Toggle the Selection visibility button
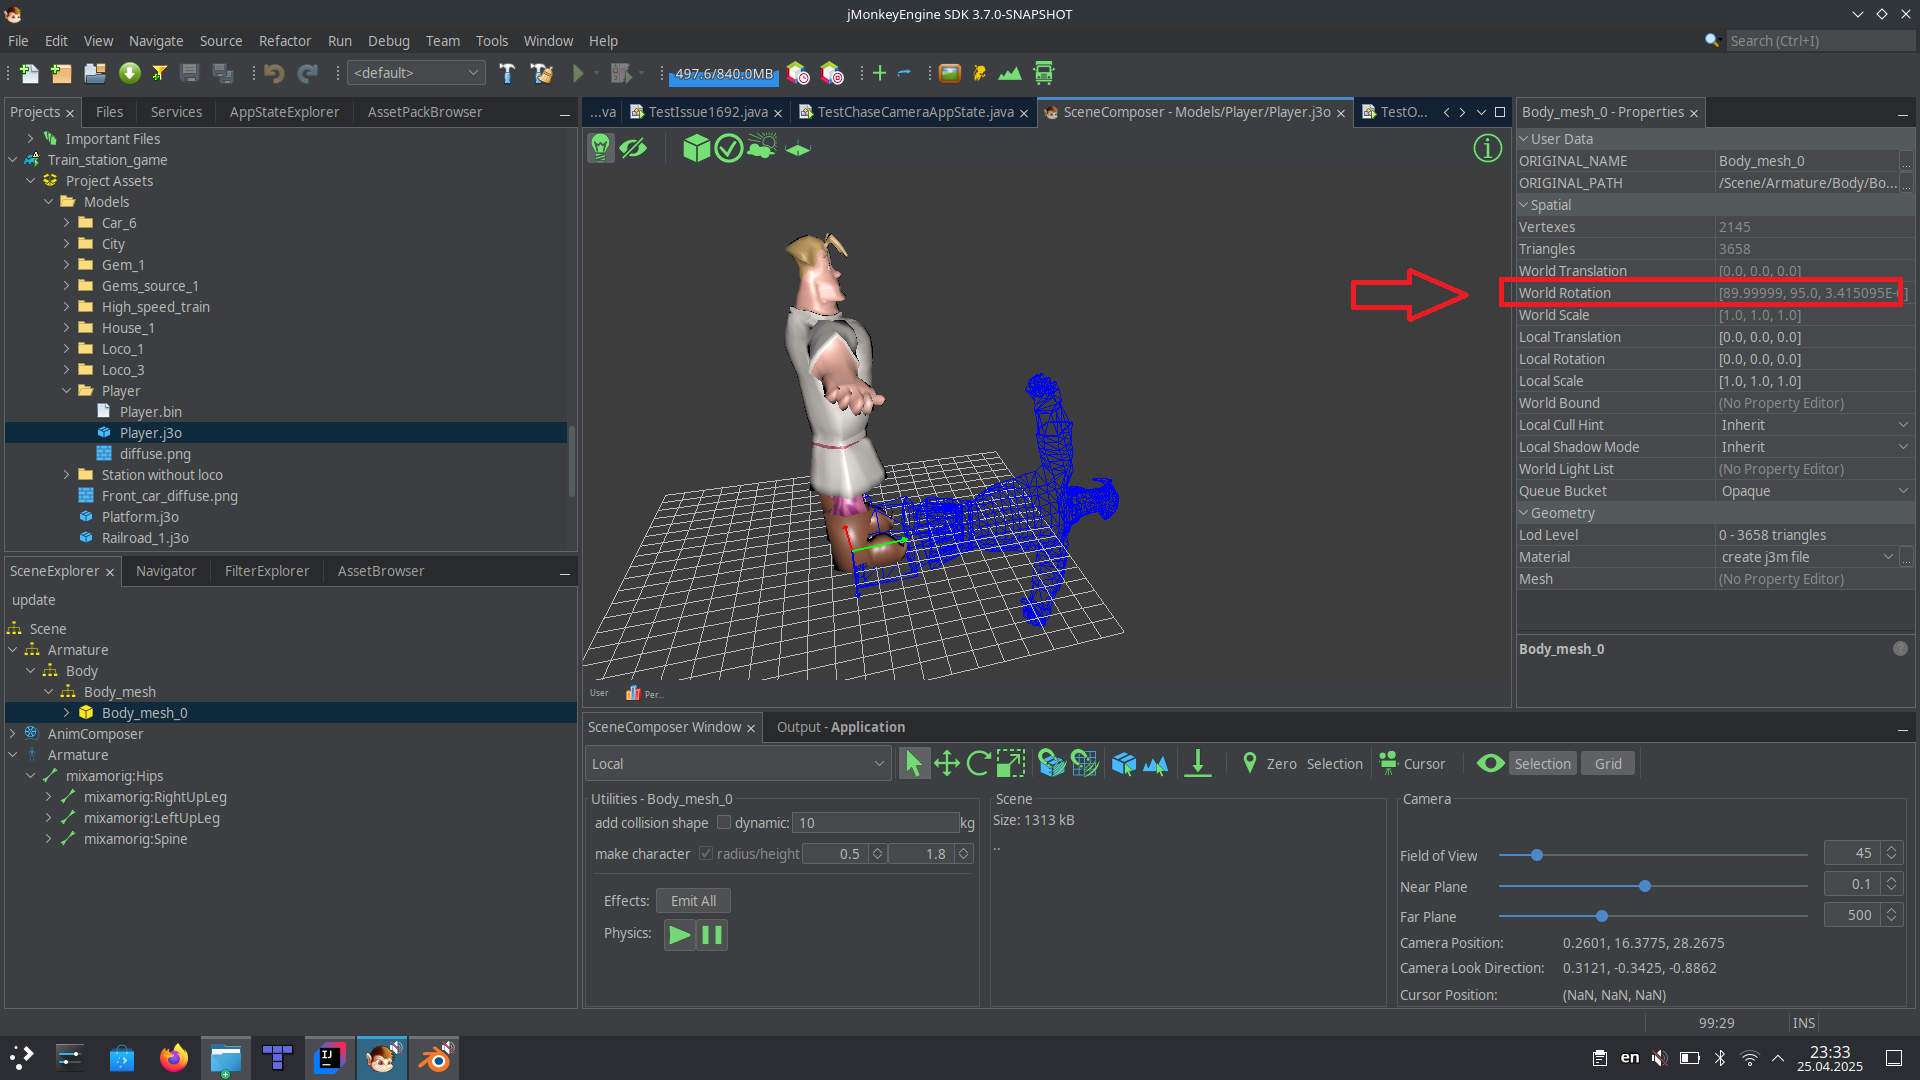1920x1080 pixels. click(1542, 764)
